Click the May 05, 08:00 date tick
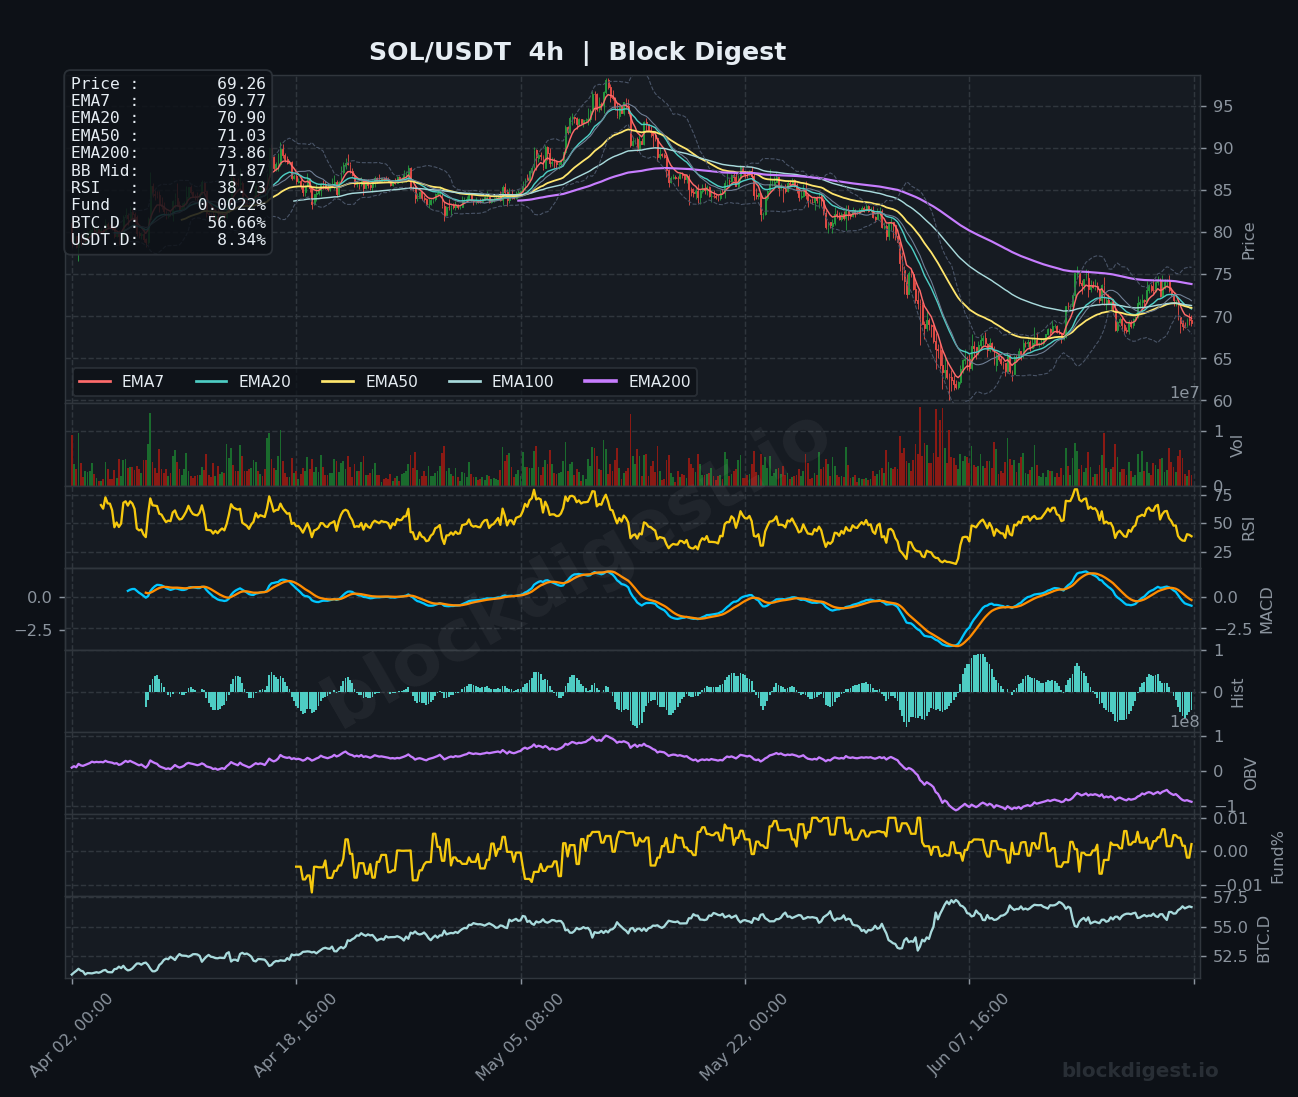This screenshot has height=1097, width=1298. 519,1036
